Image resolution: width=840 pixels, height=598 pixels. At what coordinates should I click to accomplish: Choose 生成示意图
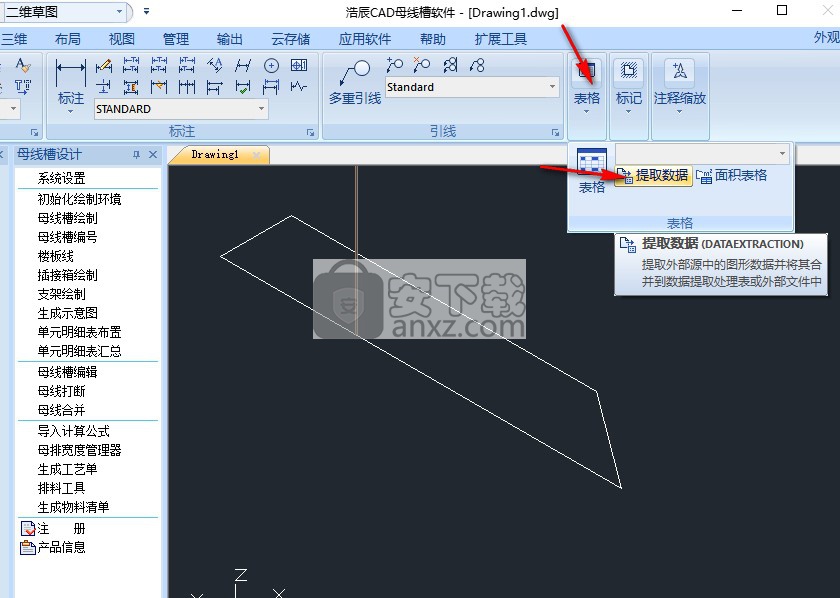click(x=68, y=313)
